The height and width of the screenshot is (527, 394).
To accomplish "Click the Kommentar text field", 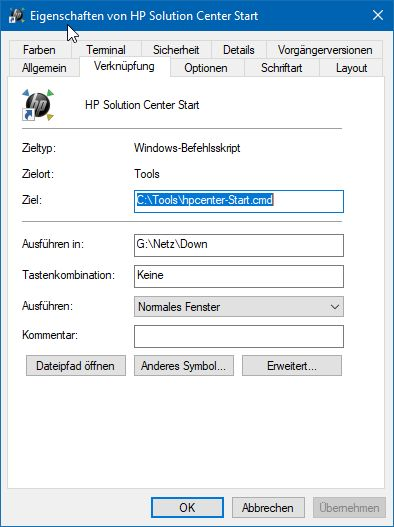I will click(x=239, y=336).
